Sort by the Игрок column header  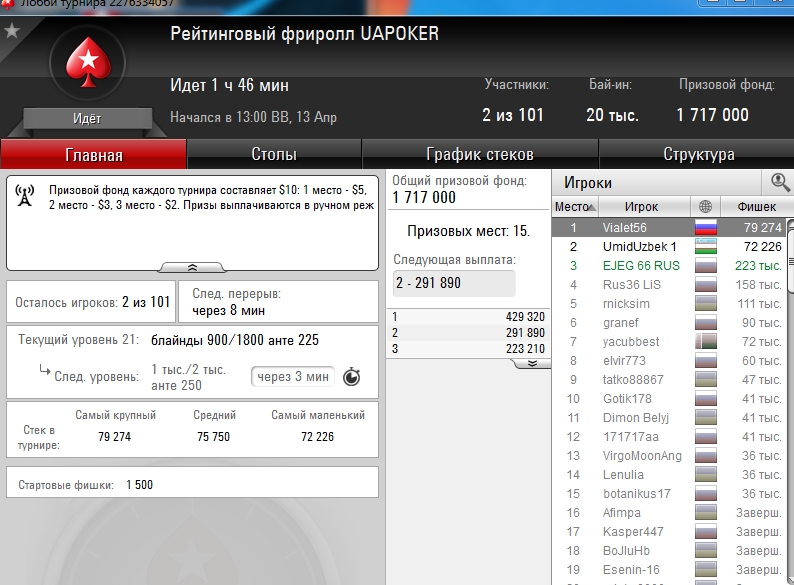pos(641,207)
